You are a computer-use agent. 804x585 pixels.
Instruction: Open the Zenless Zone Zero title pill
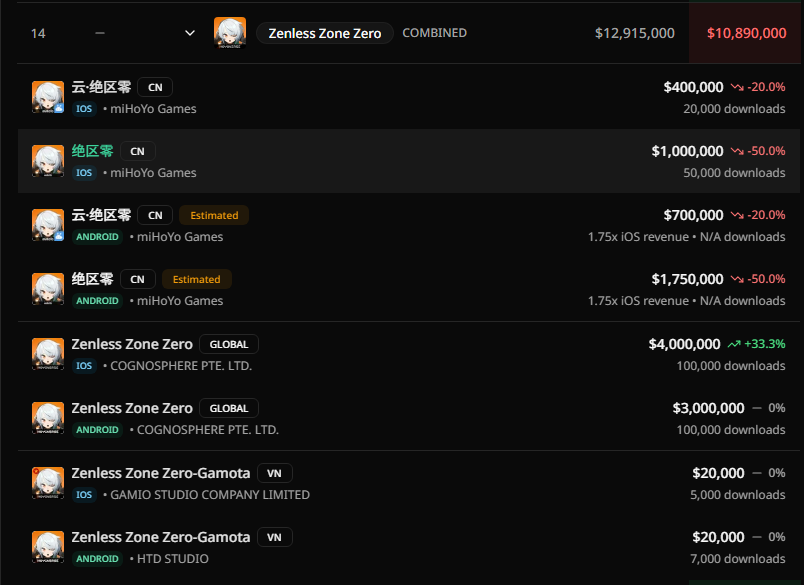click(325, 33)
